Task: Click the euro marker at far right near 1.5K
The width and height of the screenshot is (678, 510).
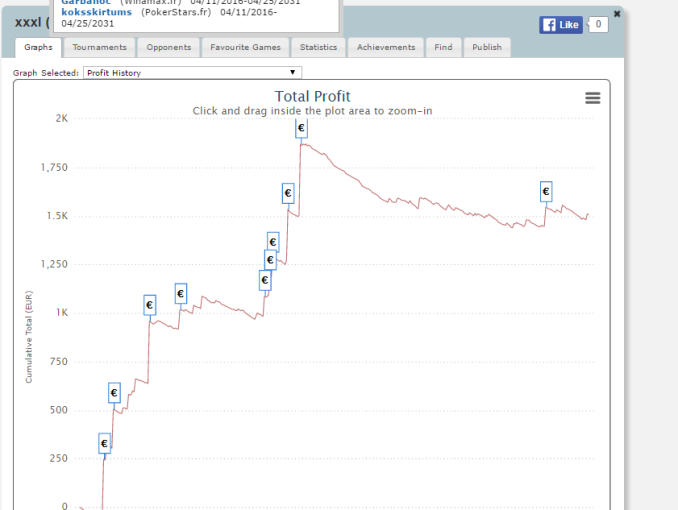Action: [546, 191]
